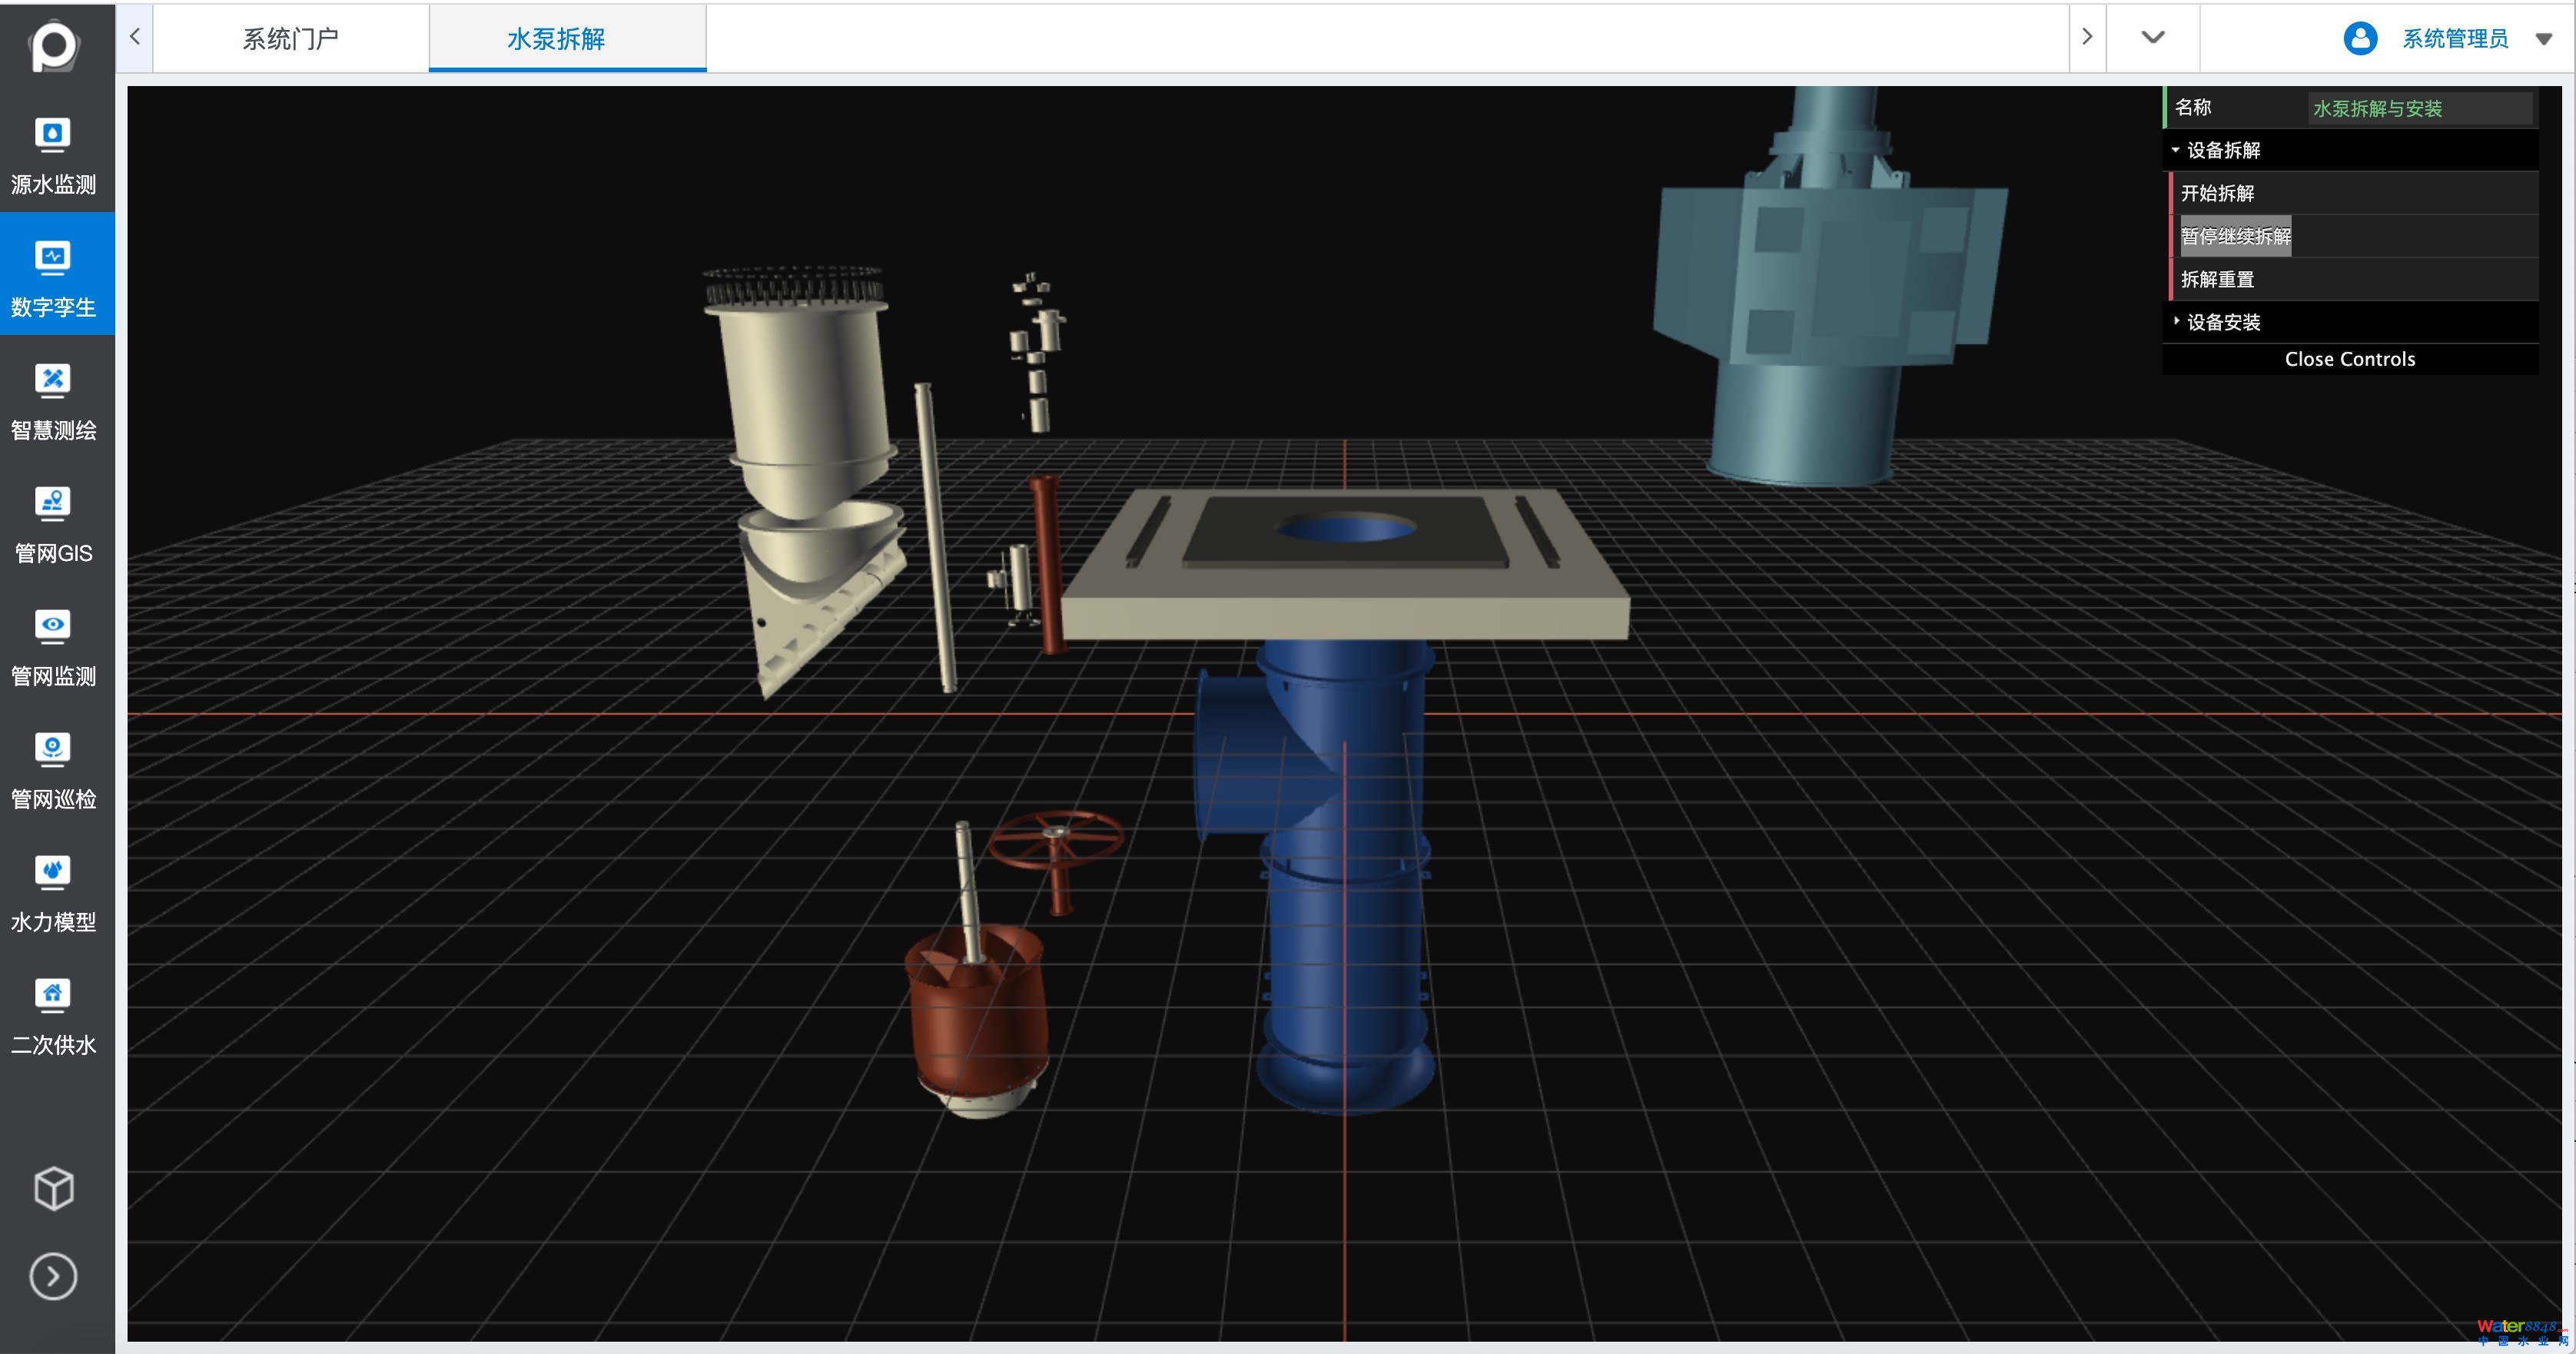Go to 管网巡检 sidebar icon

[x=53, y=749]
